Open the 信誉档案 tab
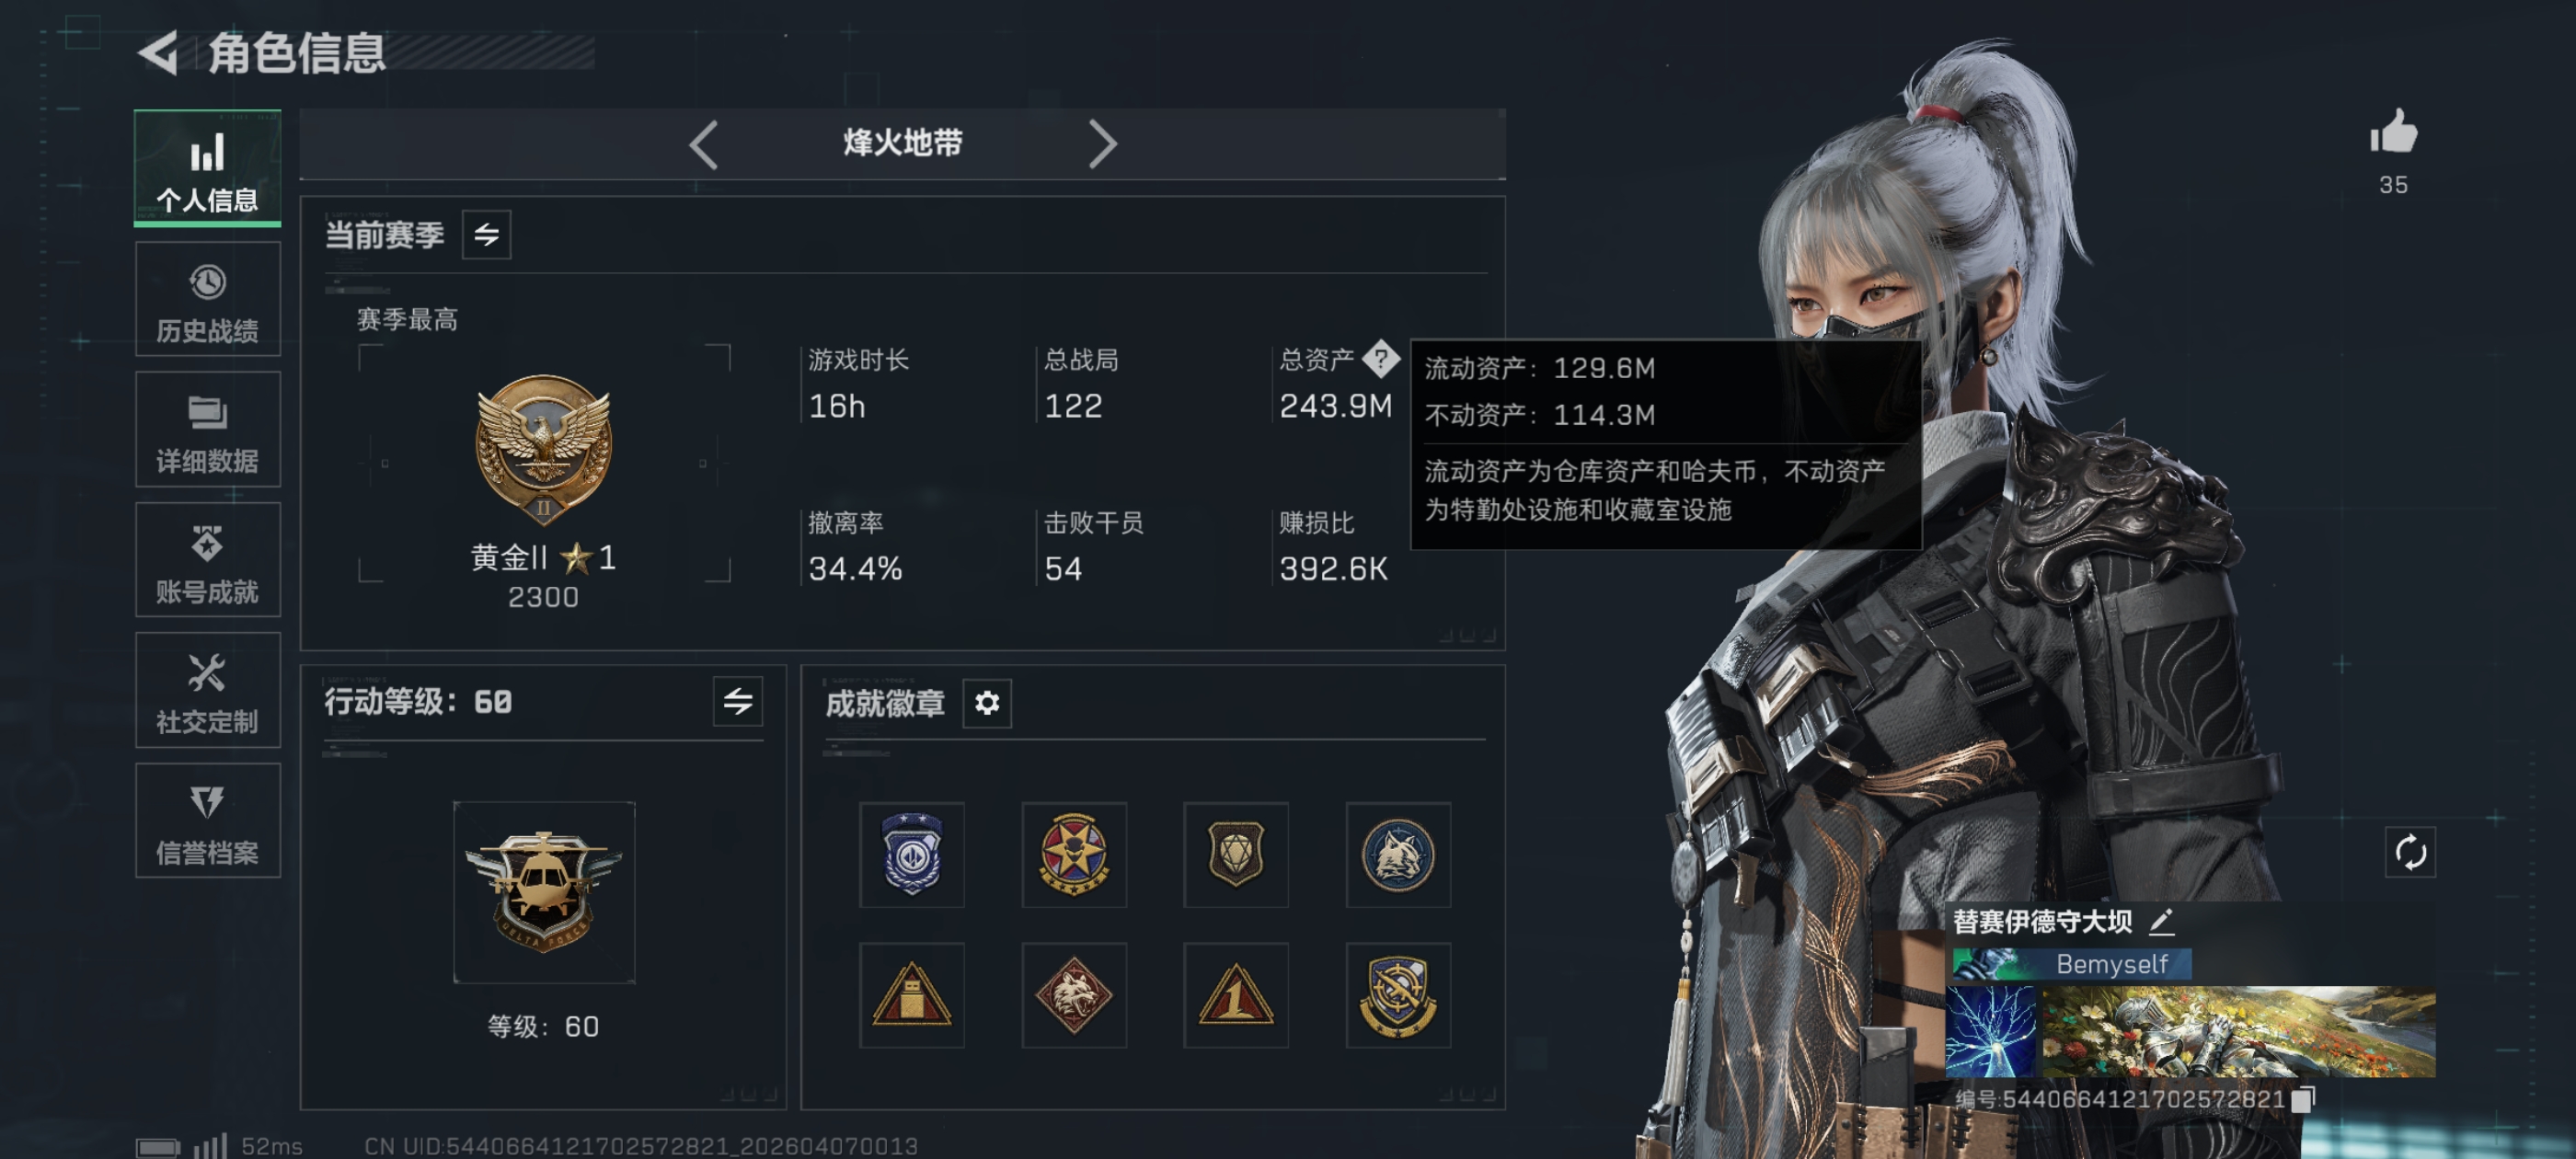 pos(208,821)
